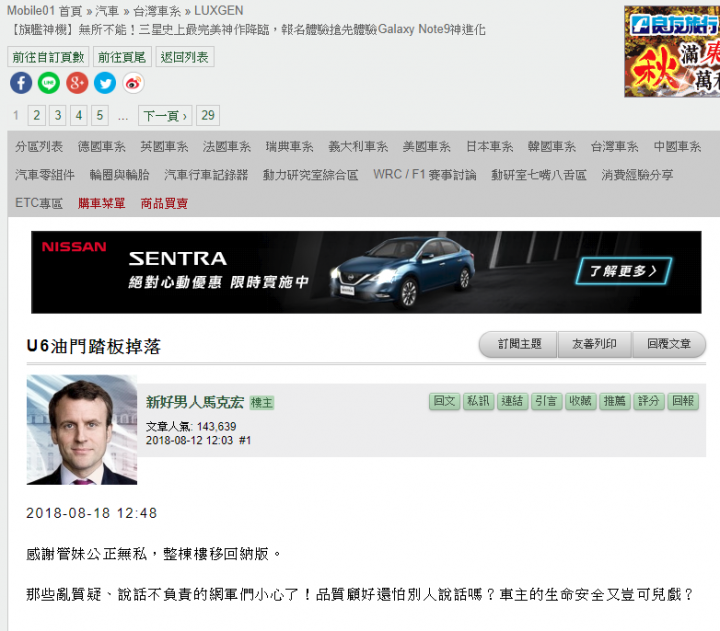Share the thread via LINE icon
Screen dimensions: 720x631
click(49, 83)
